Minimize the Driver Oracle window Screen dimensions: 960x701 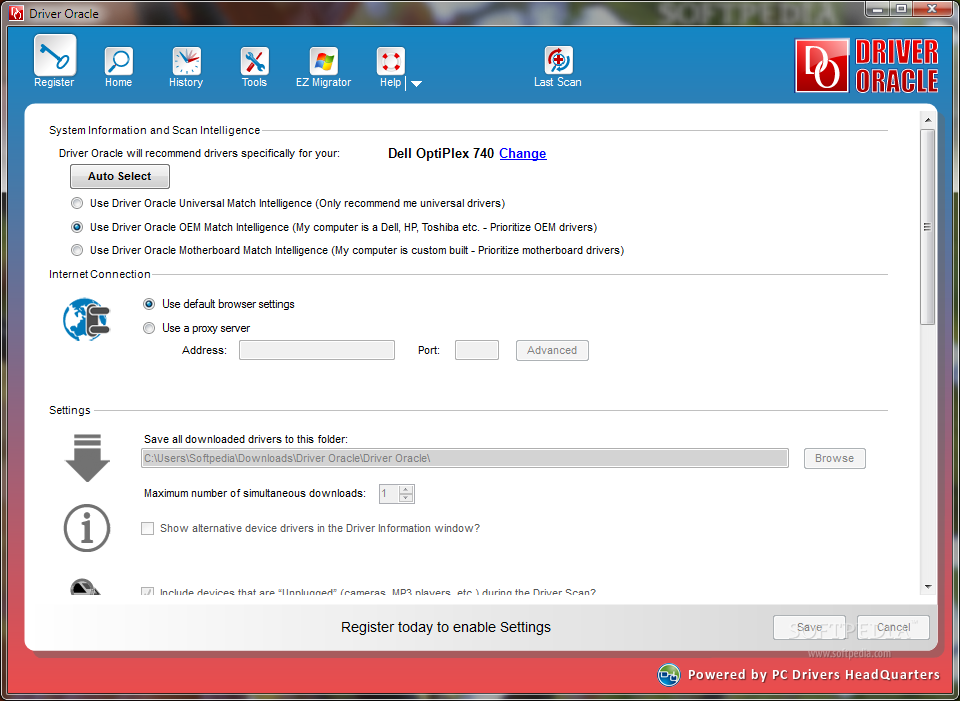(x=879, y=8)
